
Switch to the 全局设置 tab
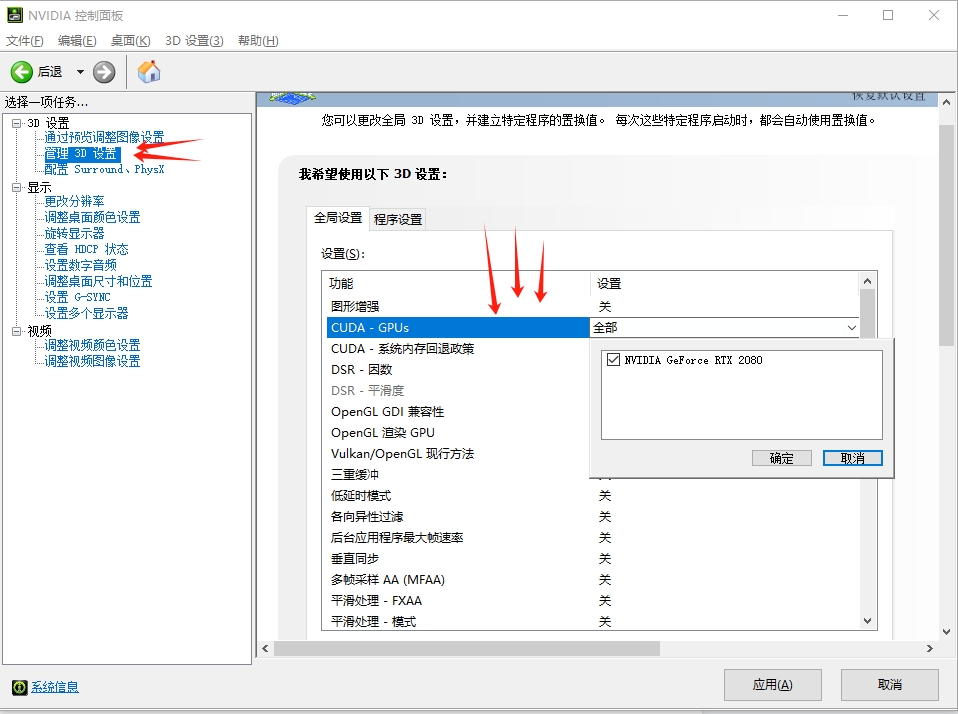338,218
